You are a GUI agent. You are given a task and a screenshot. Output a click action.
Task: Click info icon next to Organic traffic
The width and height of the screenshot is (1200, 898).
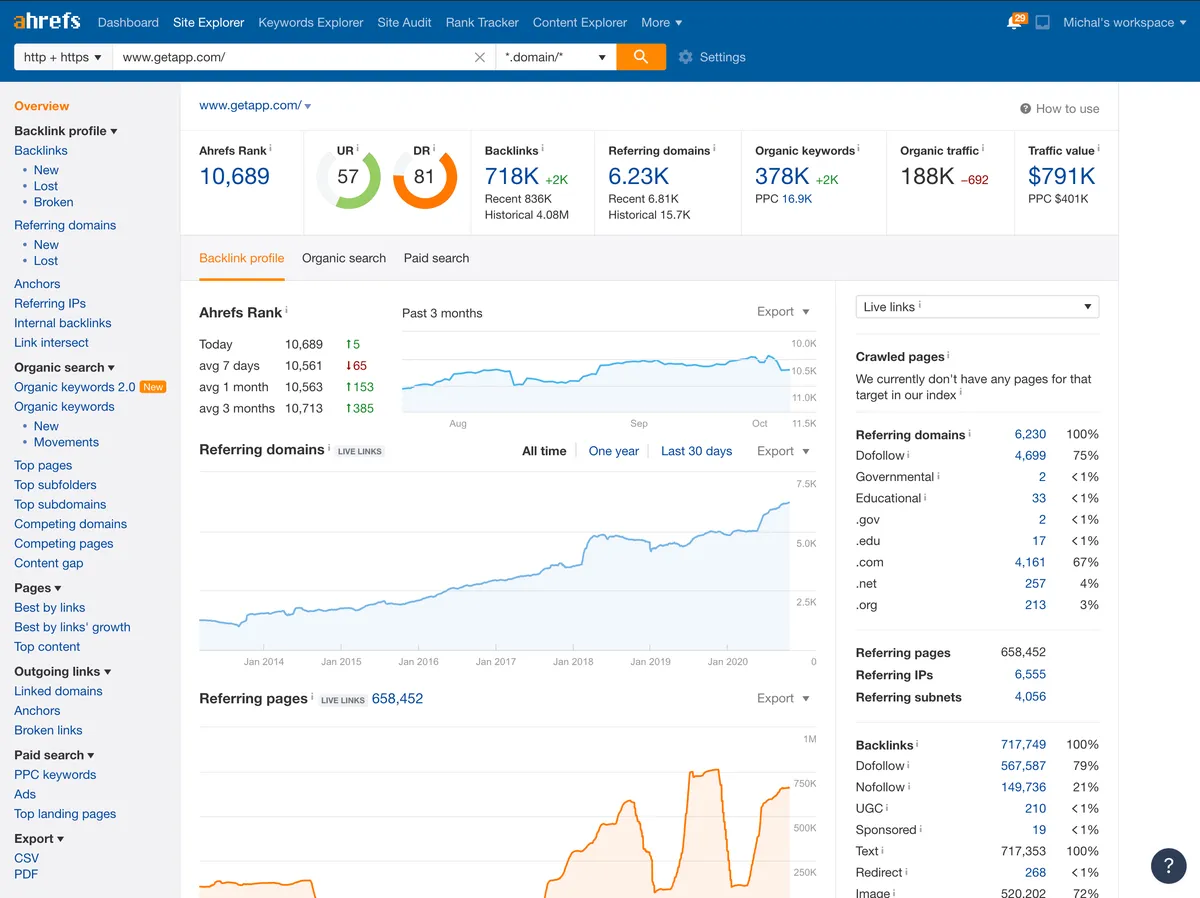tap(984, 149)
